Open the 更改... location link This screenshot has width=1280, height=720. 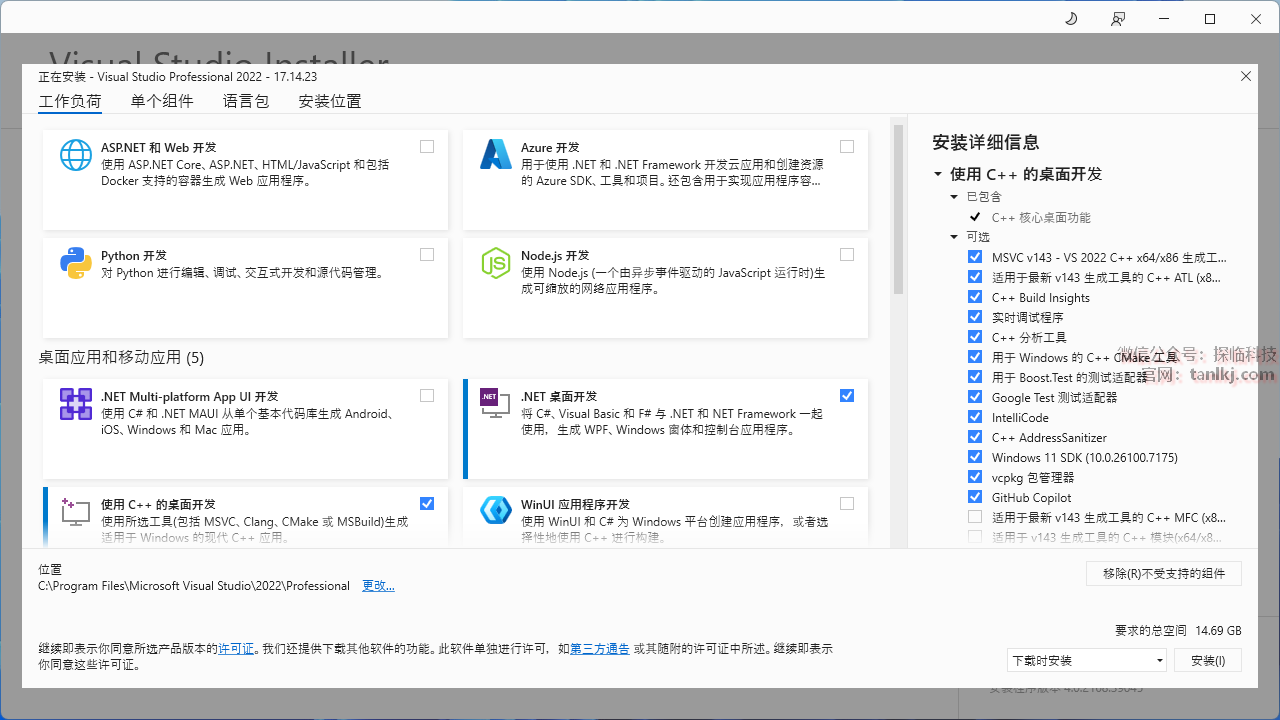coord(378,586)
